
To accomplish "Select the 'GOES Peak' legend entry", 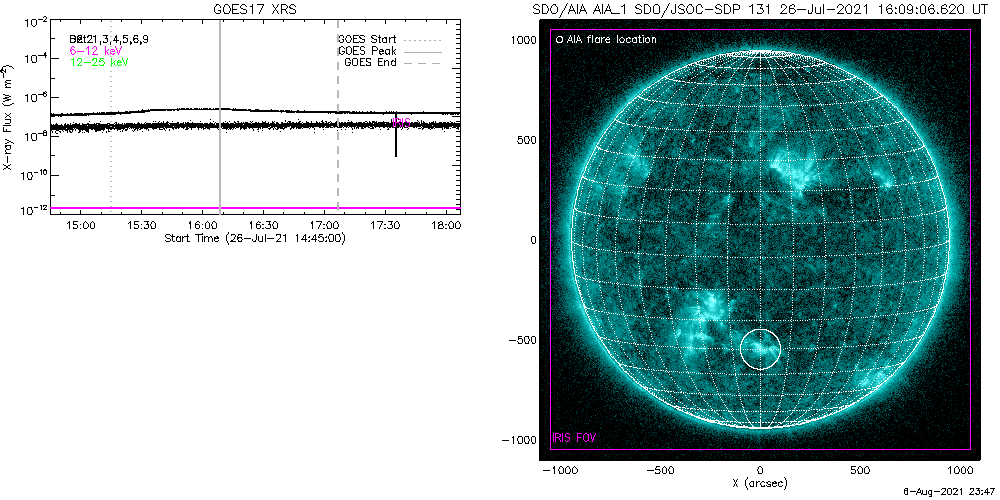I will (390, 51).
